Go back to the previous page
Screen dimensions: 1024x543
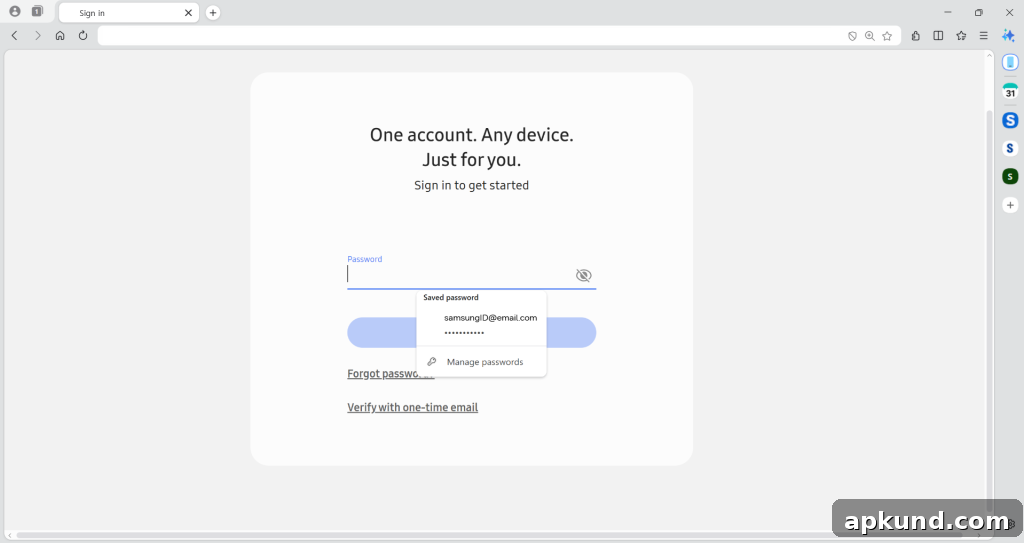(x=14, y=35)
